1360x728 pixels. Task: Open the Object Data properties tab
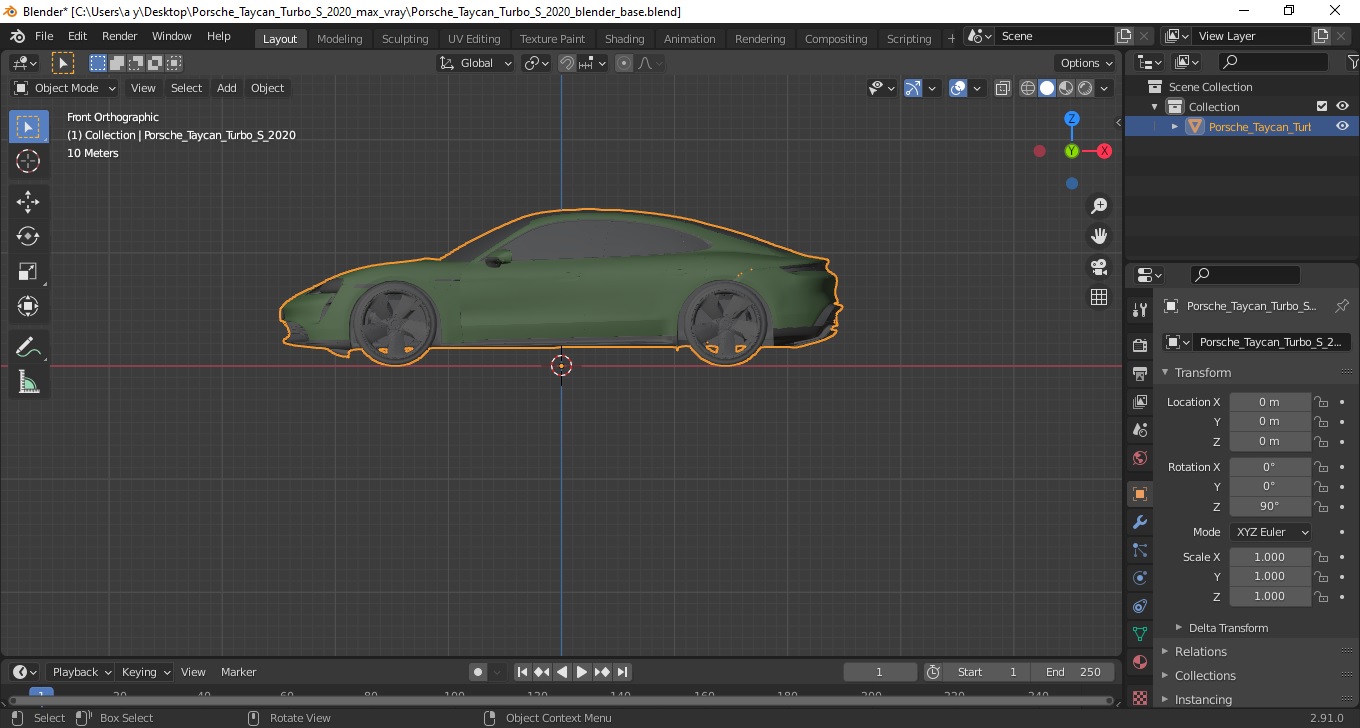1139,634
